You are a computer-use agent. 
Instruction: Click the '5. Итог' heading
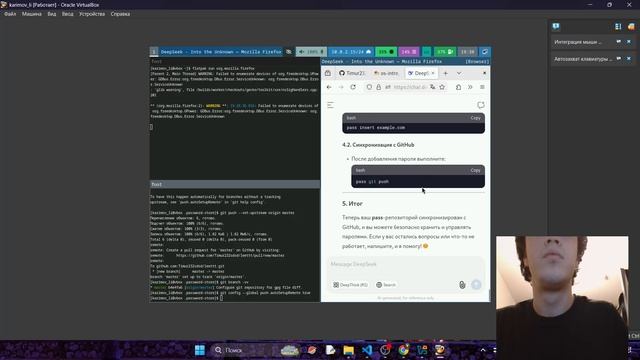(x=352, y=204)
